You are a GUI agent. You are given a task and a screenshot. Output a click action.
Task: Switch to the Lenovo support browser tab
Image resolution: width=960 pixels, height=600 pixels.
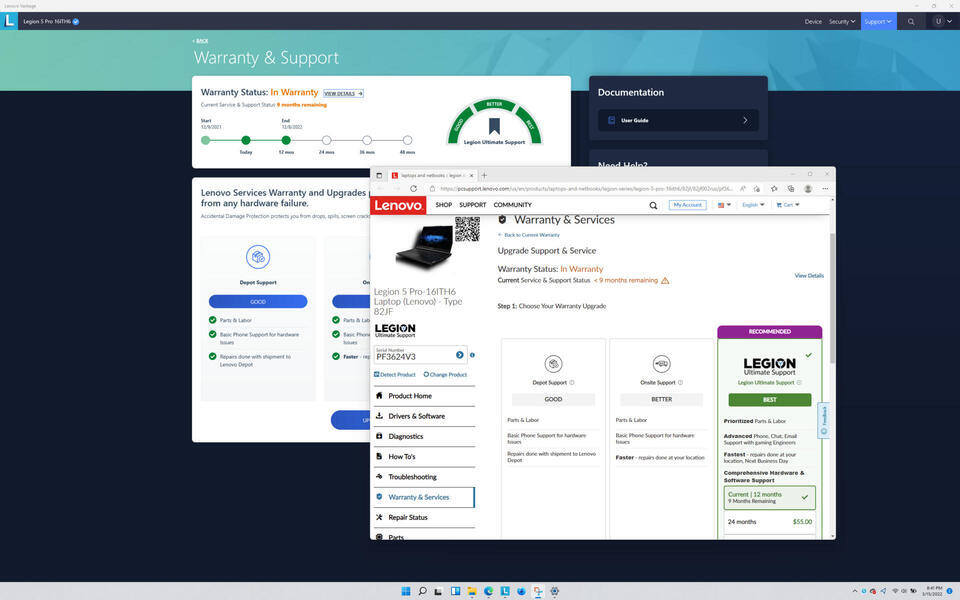tap(432, 176)
